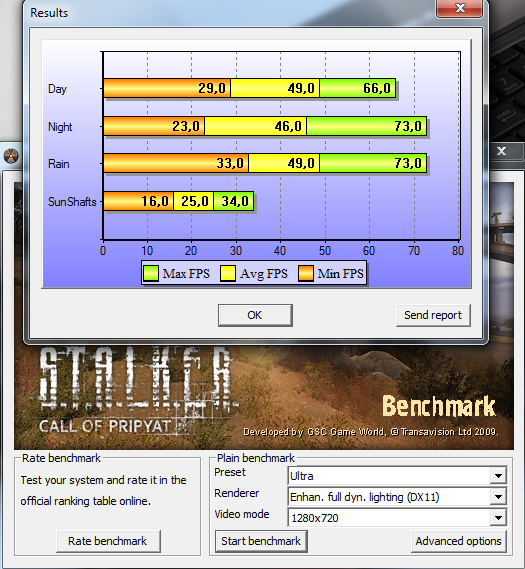Click the Send report button

[433, 315]
